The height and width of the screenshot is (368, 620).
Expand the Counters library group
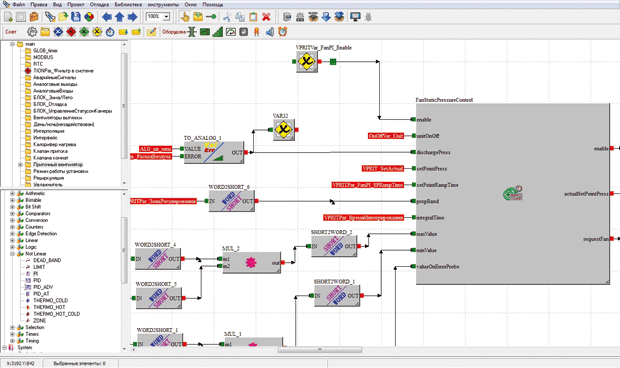[12, 227]
